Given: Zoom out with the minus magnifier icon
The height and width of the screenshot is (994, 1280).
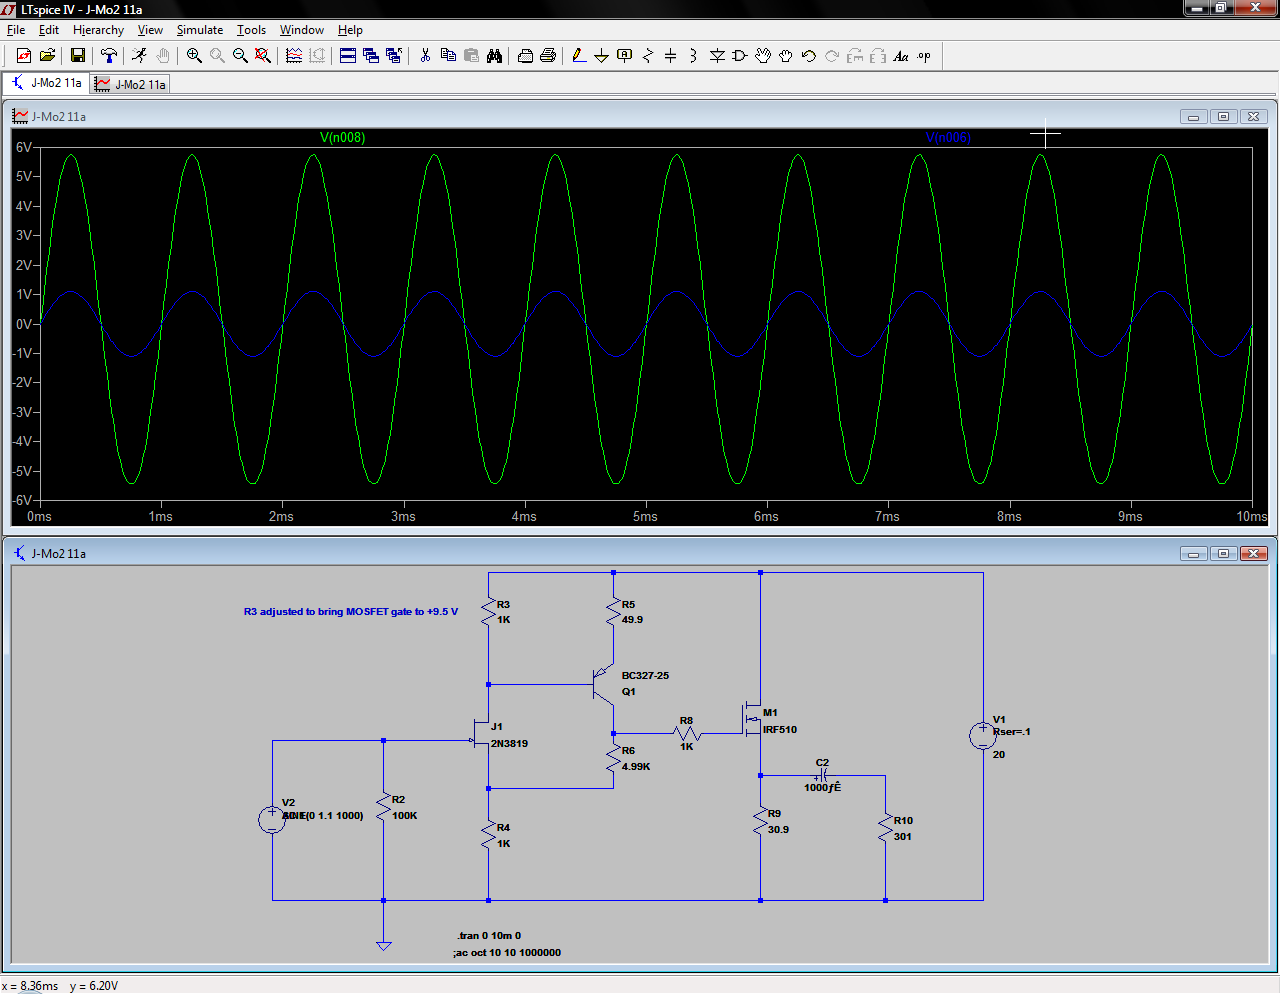Looking at the screenshot, I should coord(240,56).
